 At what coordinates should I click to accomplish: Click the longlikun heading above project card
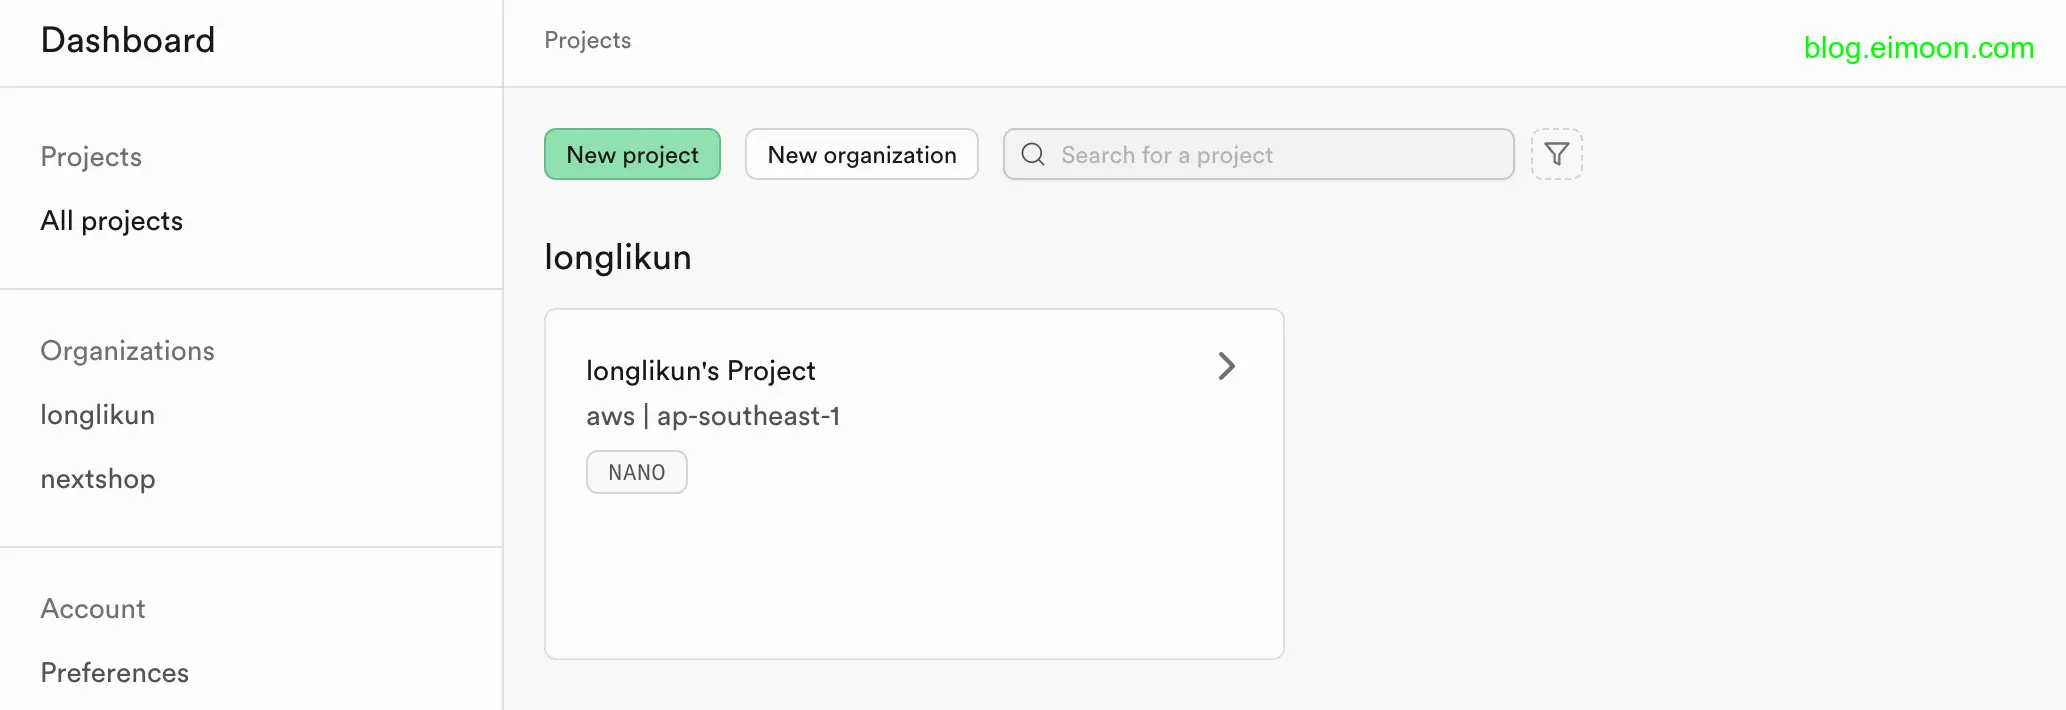[x=617, y=258]
